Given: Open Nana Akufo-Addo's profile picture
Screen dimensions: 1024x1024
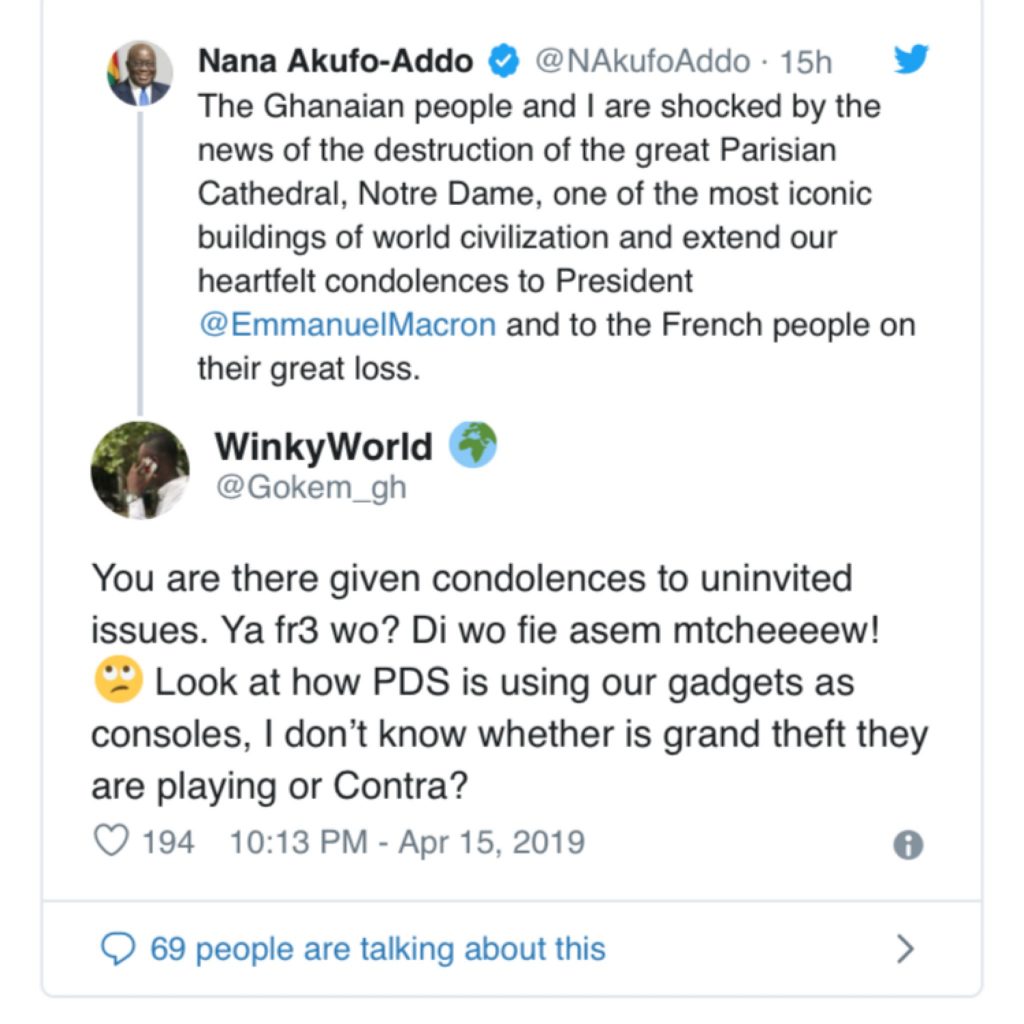Looking at the screenshot, I should pyautogui.click(x=140, y=73).
